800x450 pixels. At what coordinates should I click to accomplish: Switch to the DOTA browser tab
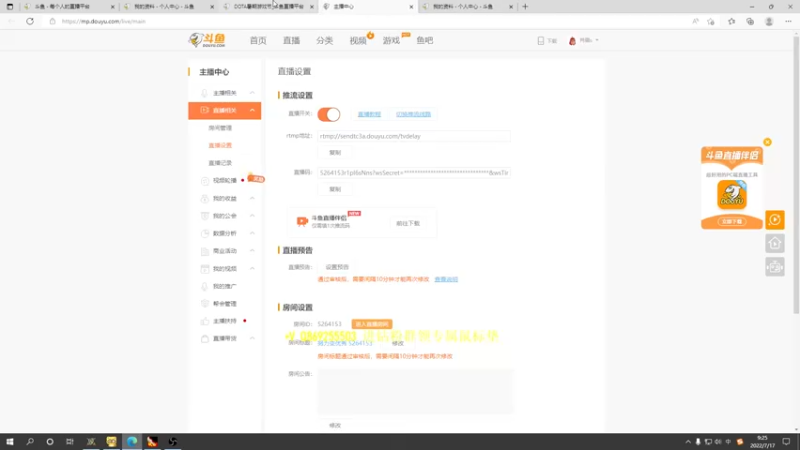click(x=268, y=7)
